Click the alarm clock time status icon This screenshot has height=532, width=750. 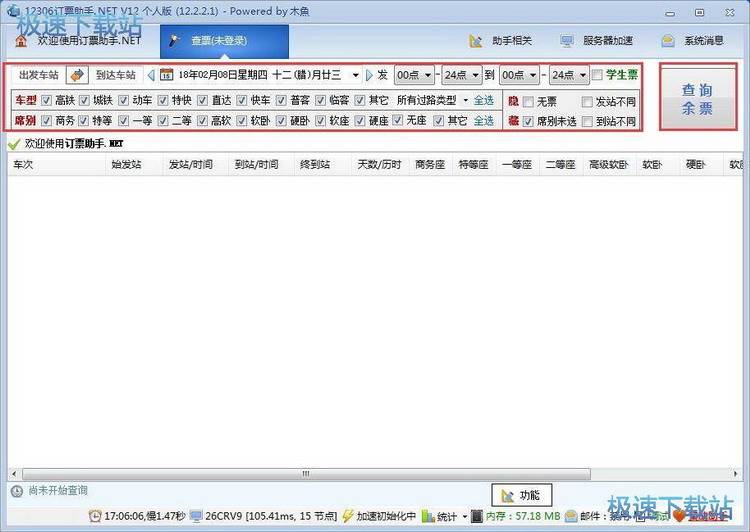coord(95,516)
